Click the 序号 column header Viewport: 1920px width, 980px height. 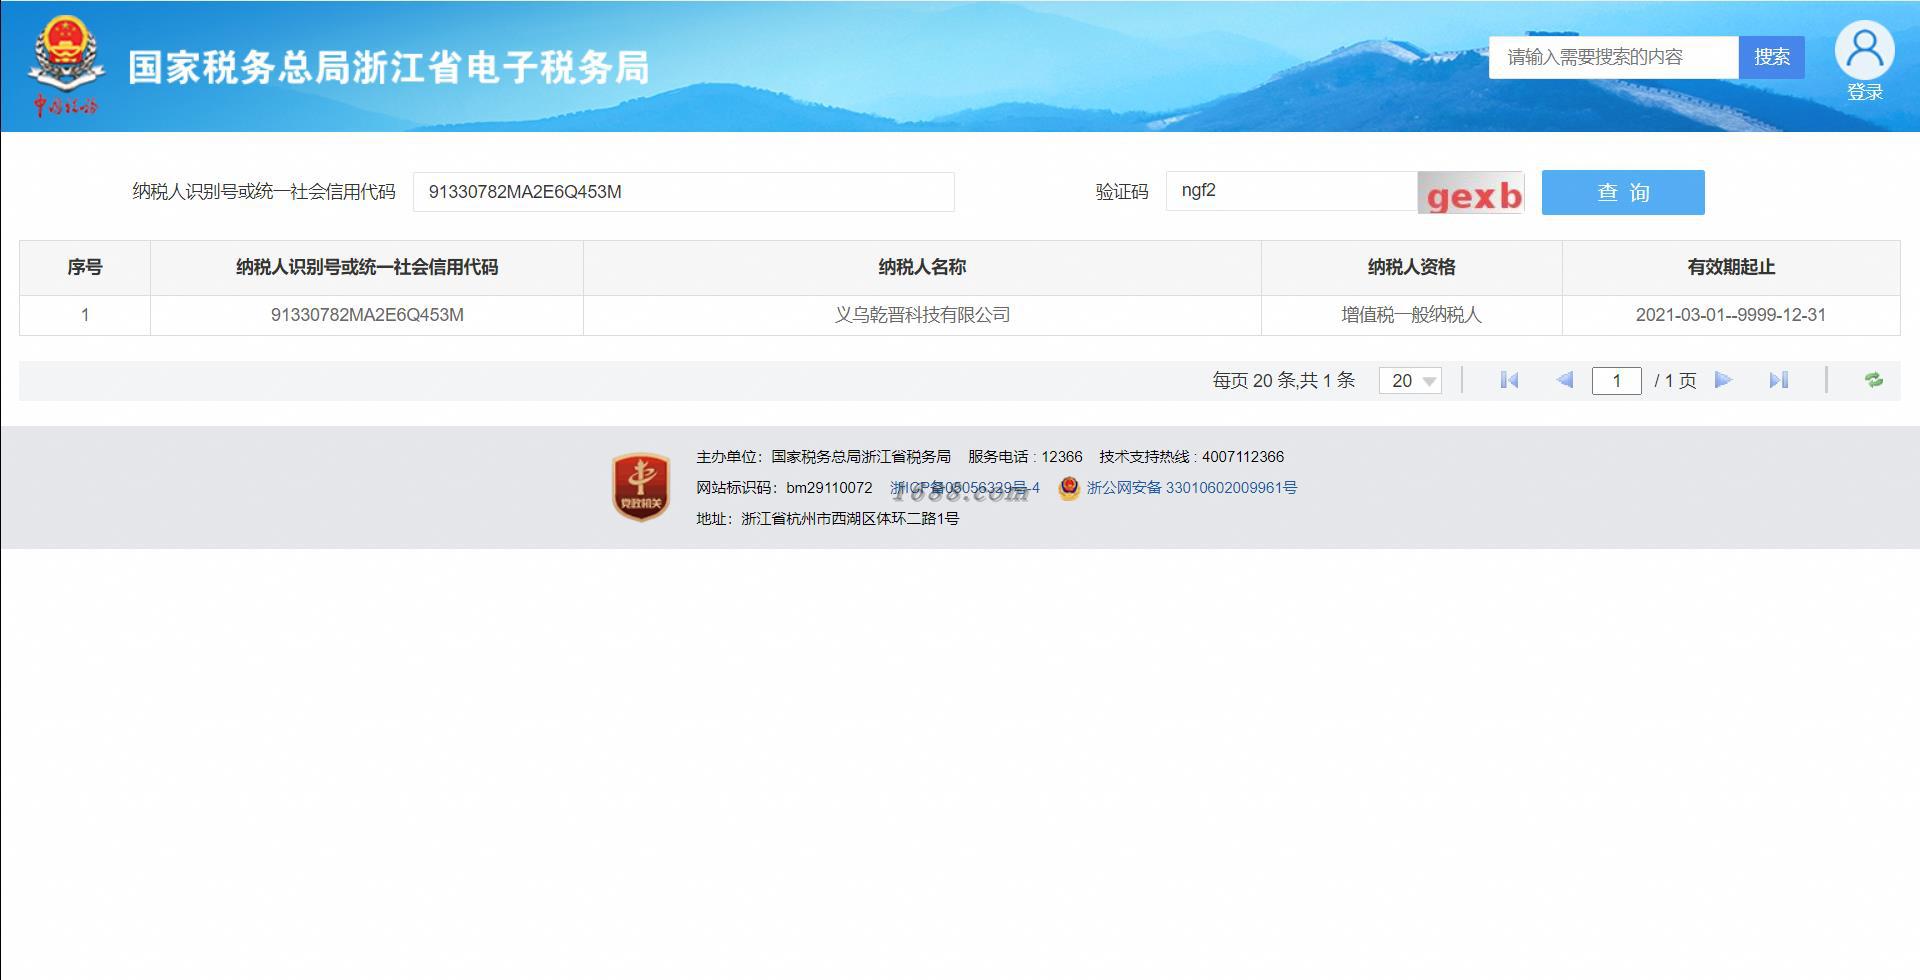(x=85, y=267)
